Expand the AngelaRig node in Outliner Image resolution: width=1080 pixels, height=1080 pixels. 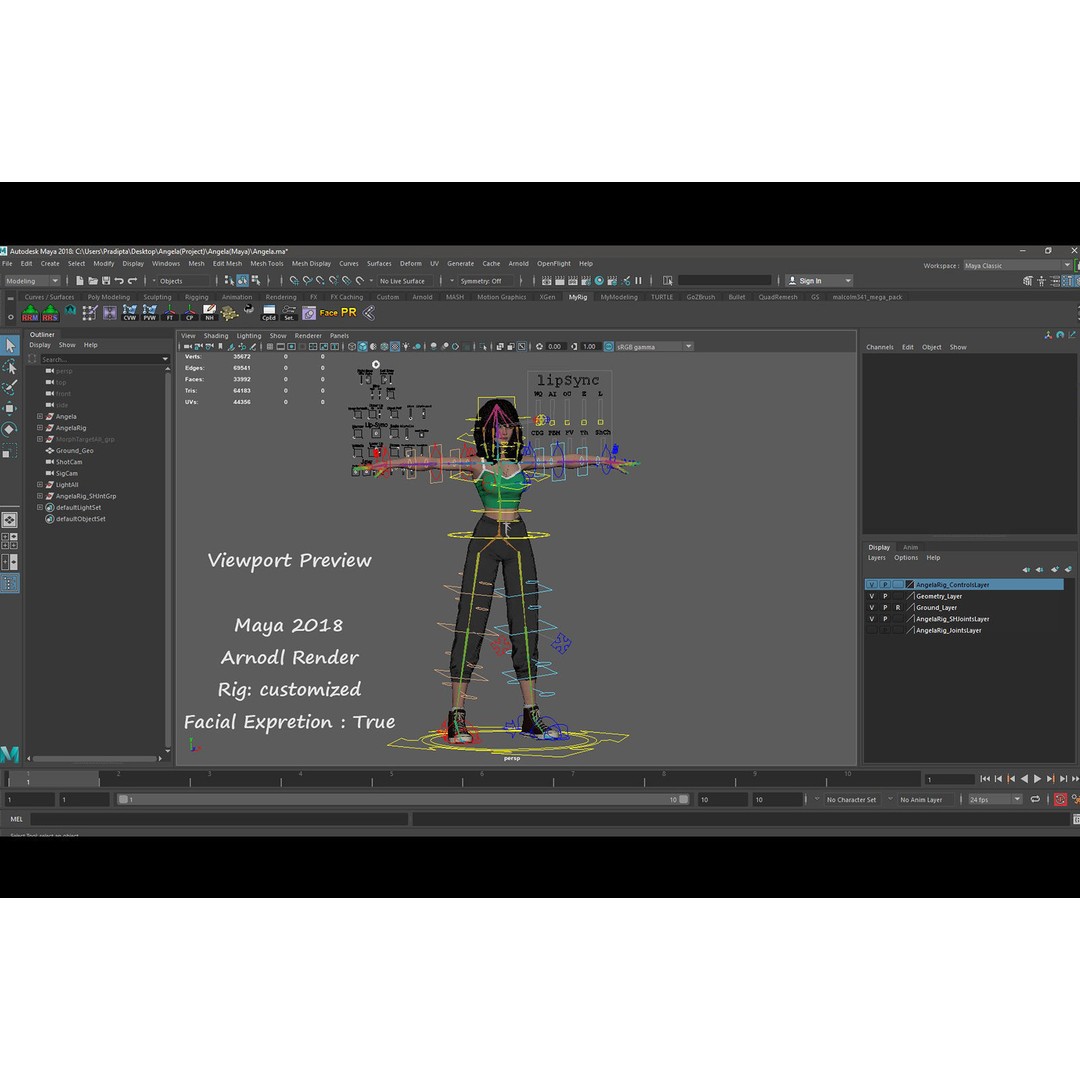pyautogui.click(x=40, y=428)
